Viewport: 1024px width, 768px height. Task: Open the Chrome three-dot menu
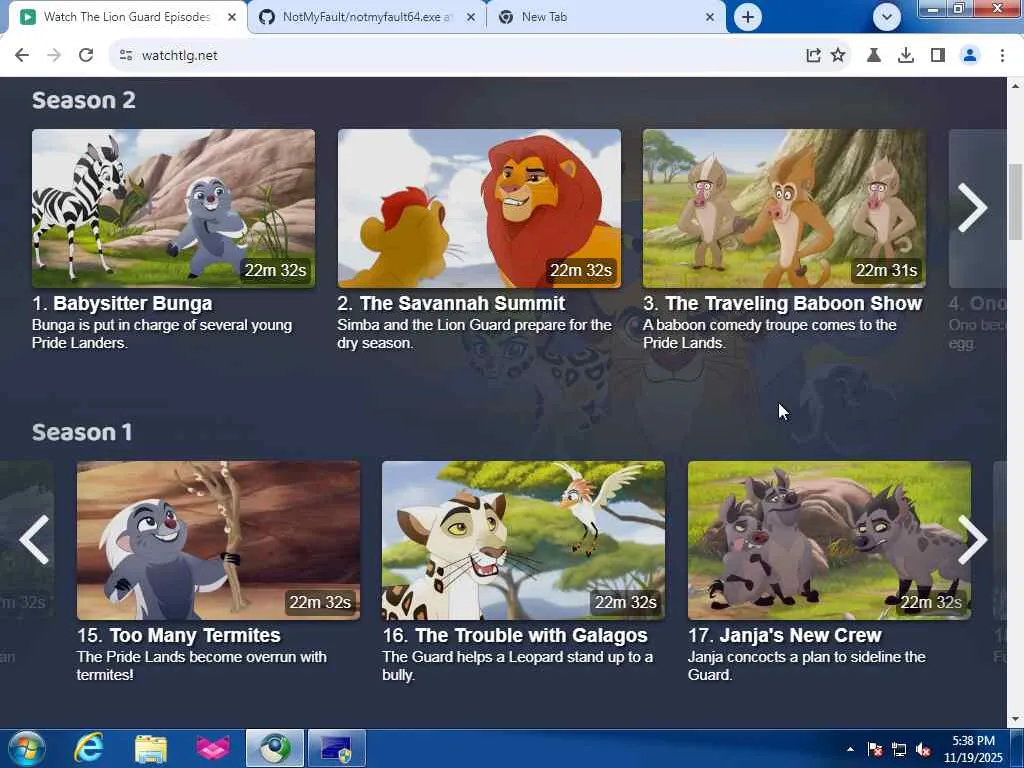click(x=1002, y=56)
